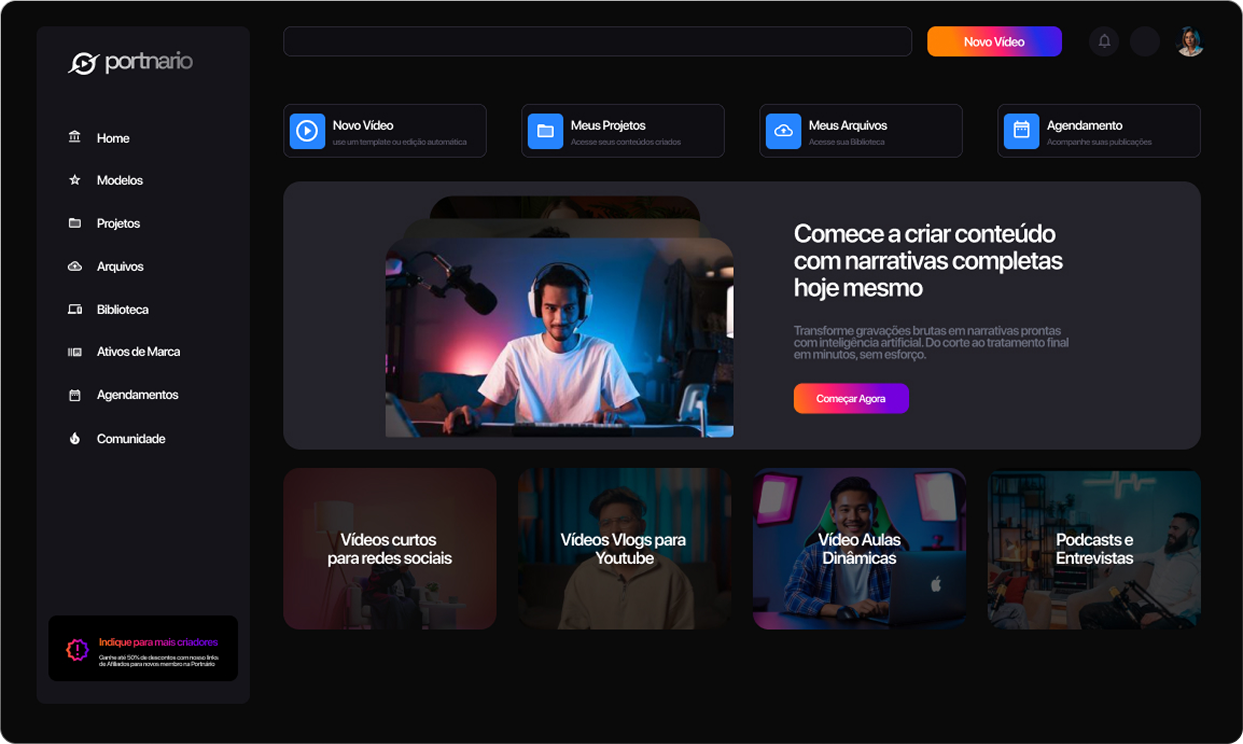Select the Podcasts e Entrevistas card
This screenshot has width=1243, height=744.
click(x=1094, y=549)
